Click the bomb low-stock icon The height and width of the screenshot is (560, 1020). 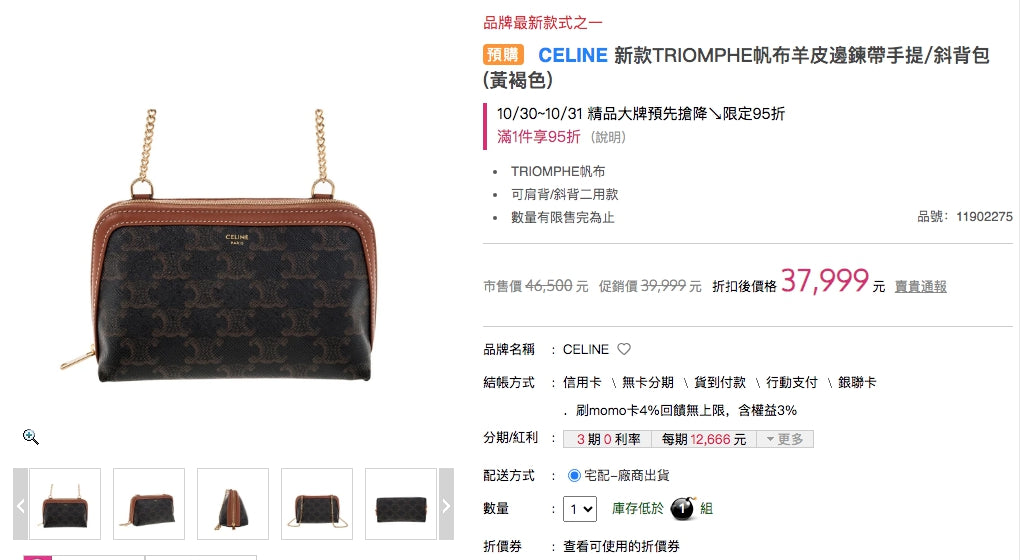(683, 508)
